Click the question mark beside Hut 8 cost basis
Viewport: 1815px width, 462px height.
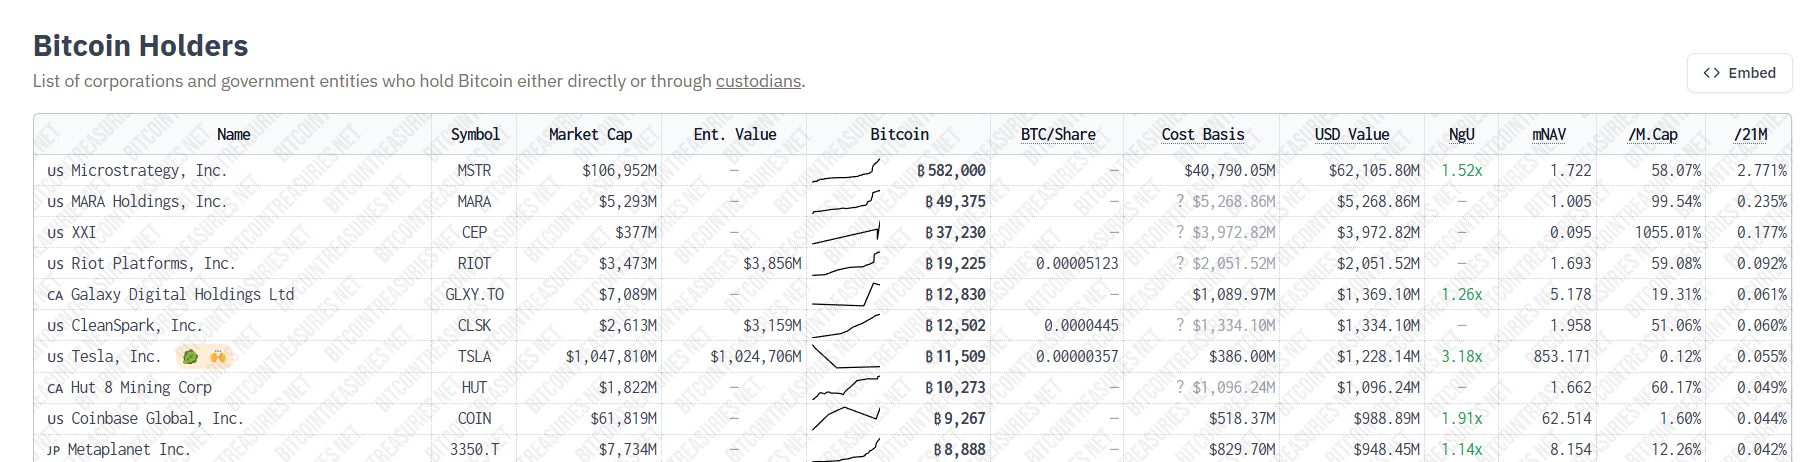[x=1181, y=388]
